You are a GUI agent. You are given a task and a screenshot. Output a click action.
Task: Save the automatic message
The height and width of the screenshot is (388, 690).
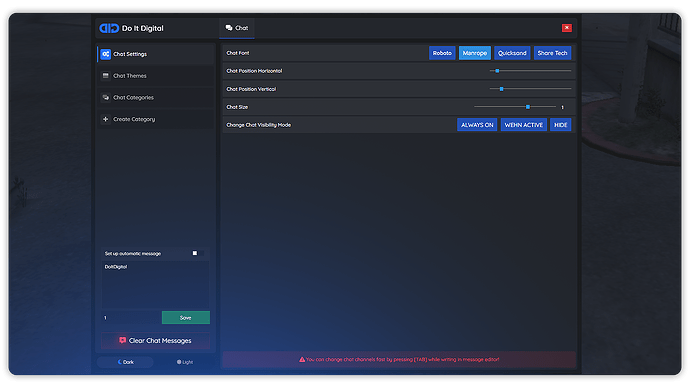[x=186, y=318]
